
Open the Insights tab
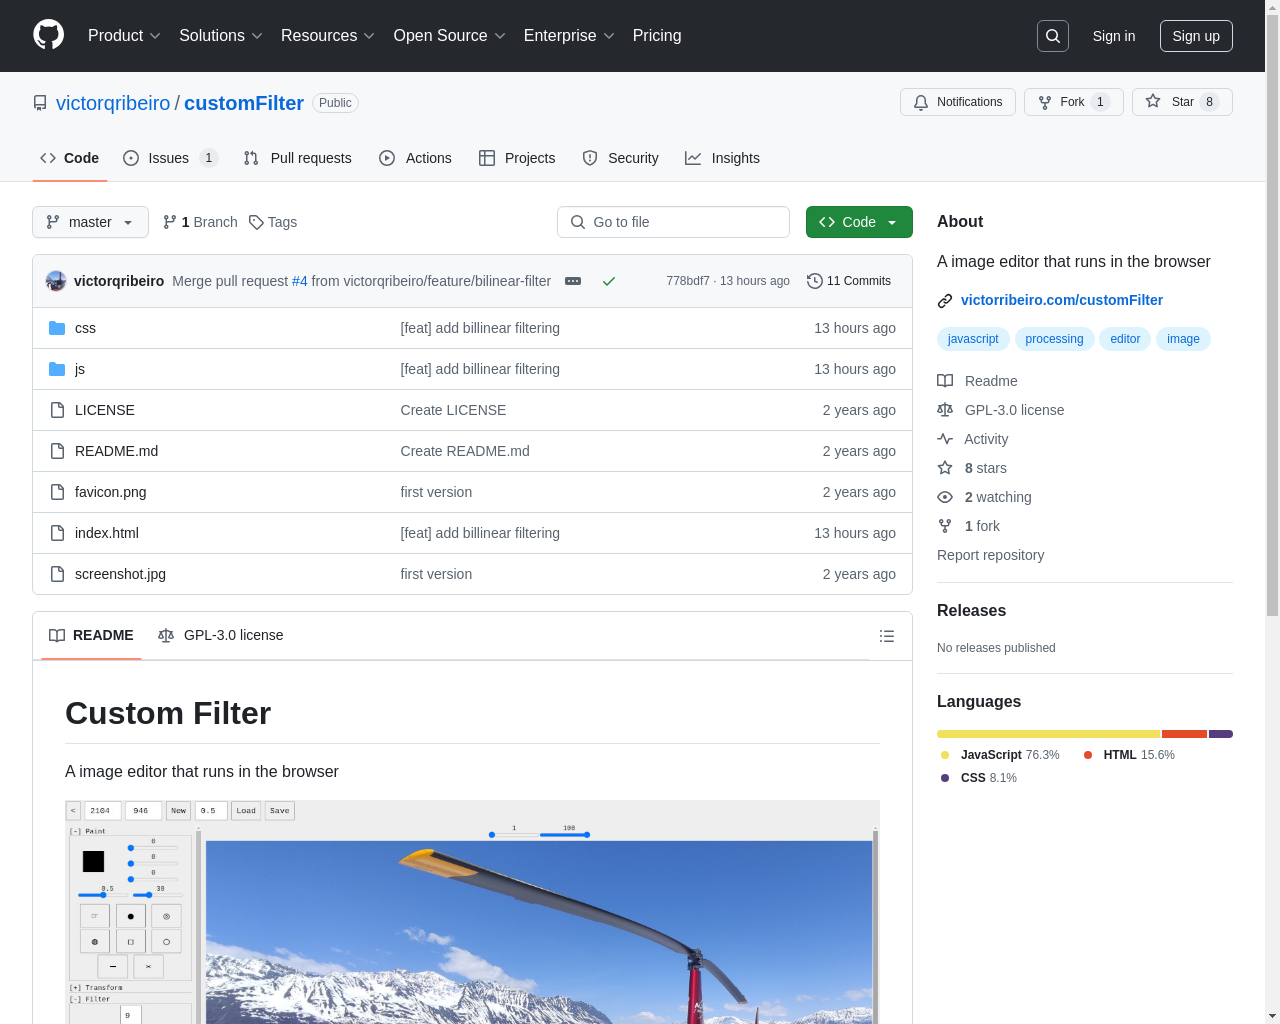coord(722,158)
